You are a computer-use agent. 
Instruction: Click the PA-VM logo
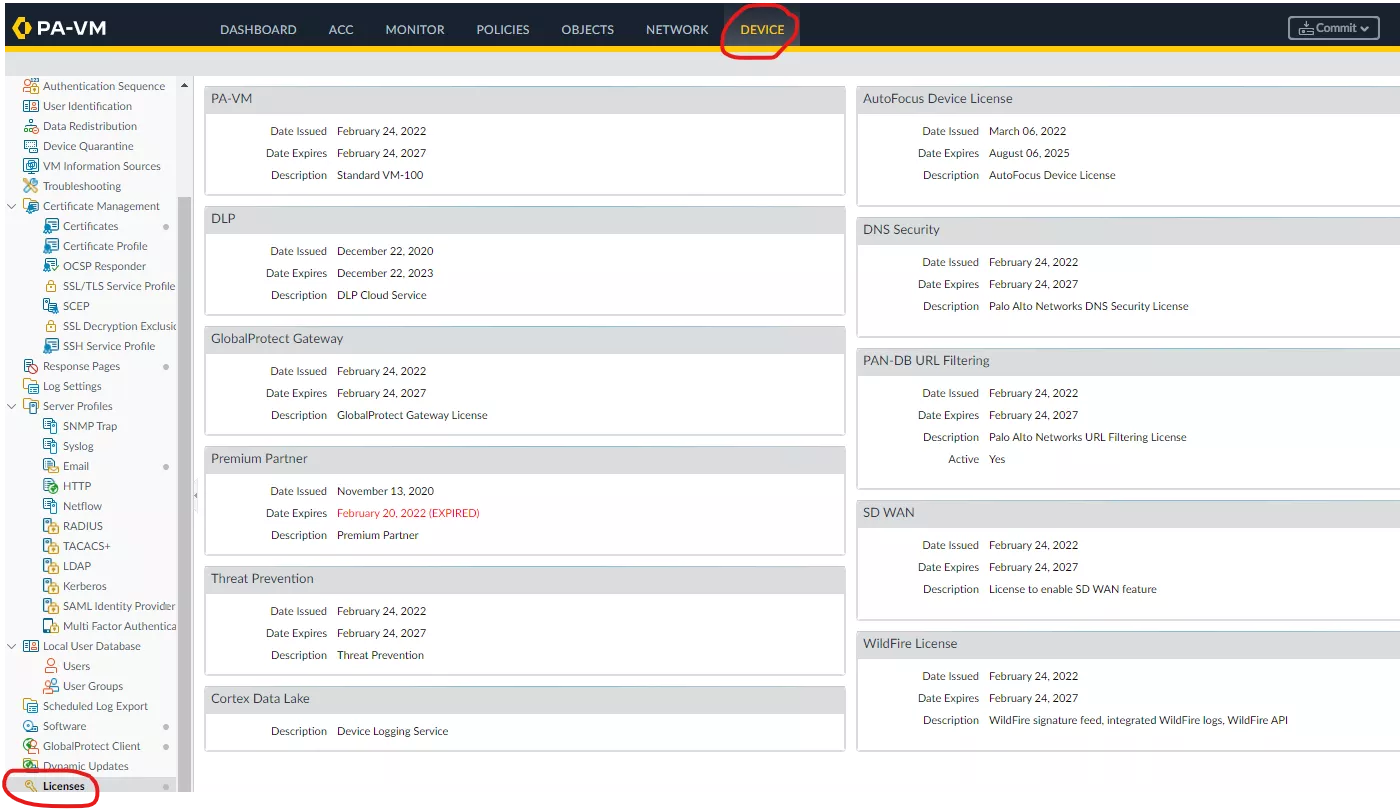click(x=59, y=28)
